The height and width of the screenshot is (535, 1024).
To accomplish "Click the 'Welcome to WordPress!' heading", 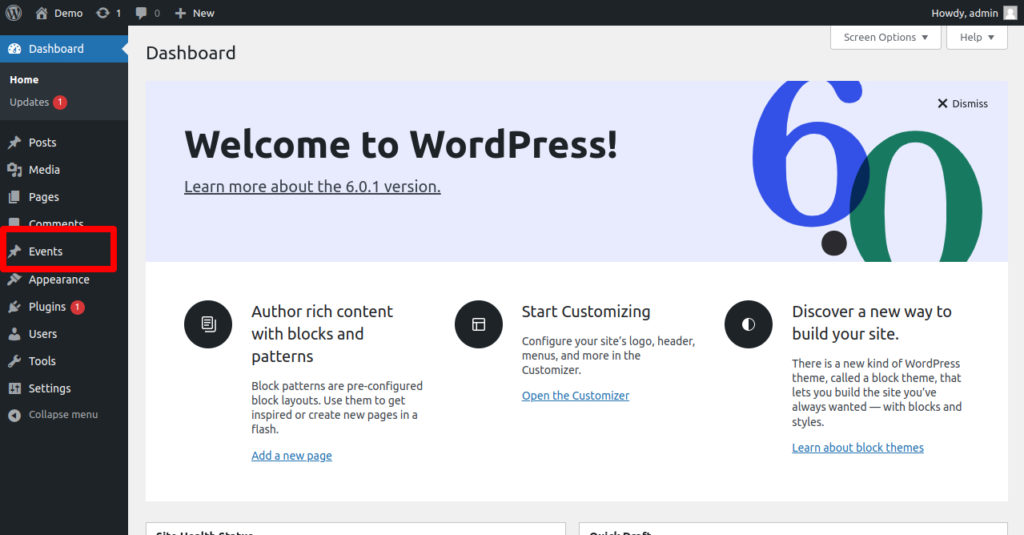I will tap(401, 144).
